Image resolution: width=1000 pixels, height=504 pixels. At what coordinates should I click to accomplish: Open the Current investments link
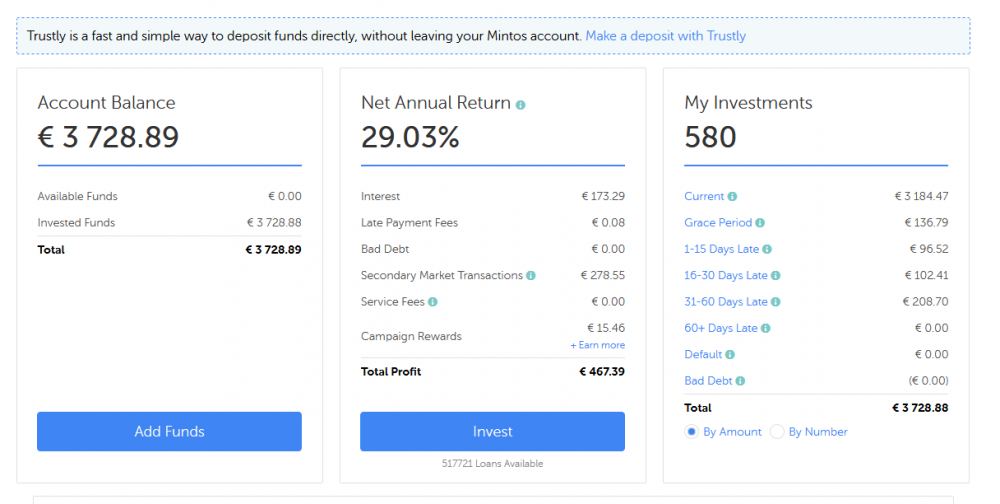704,197
